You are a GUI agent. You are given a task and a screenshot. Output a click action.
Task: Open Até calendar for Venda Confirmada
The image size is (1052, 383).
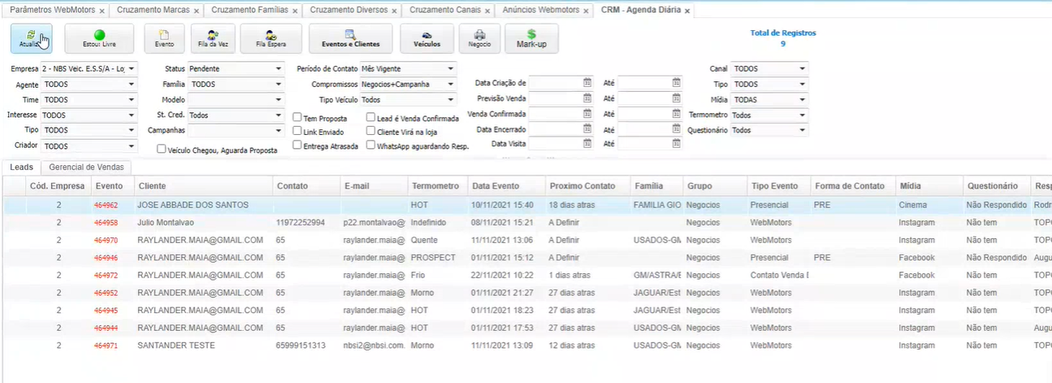tap(676, 113)
